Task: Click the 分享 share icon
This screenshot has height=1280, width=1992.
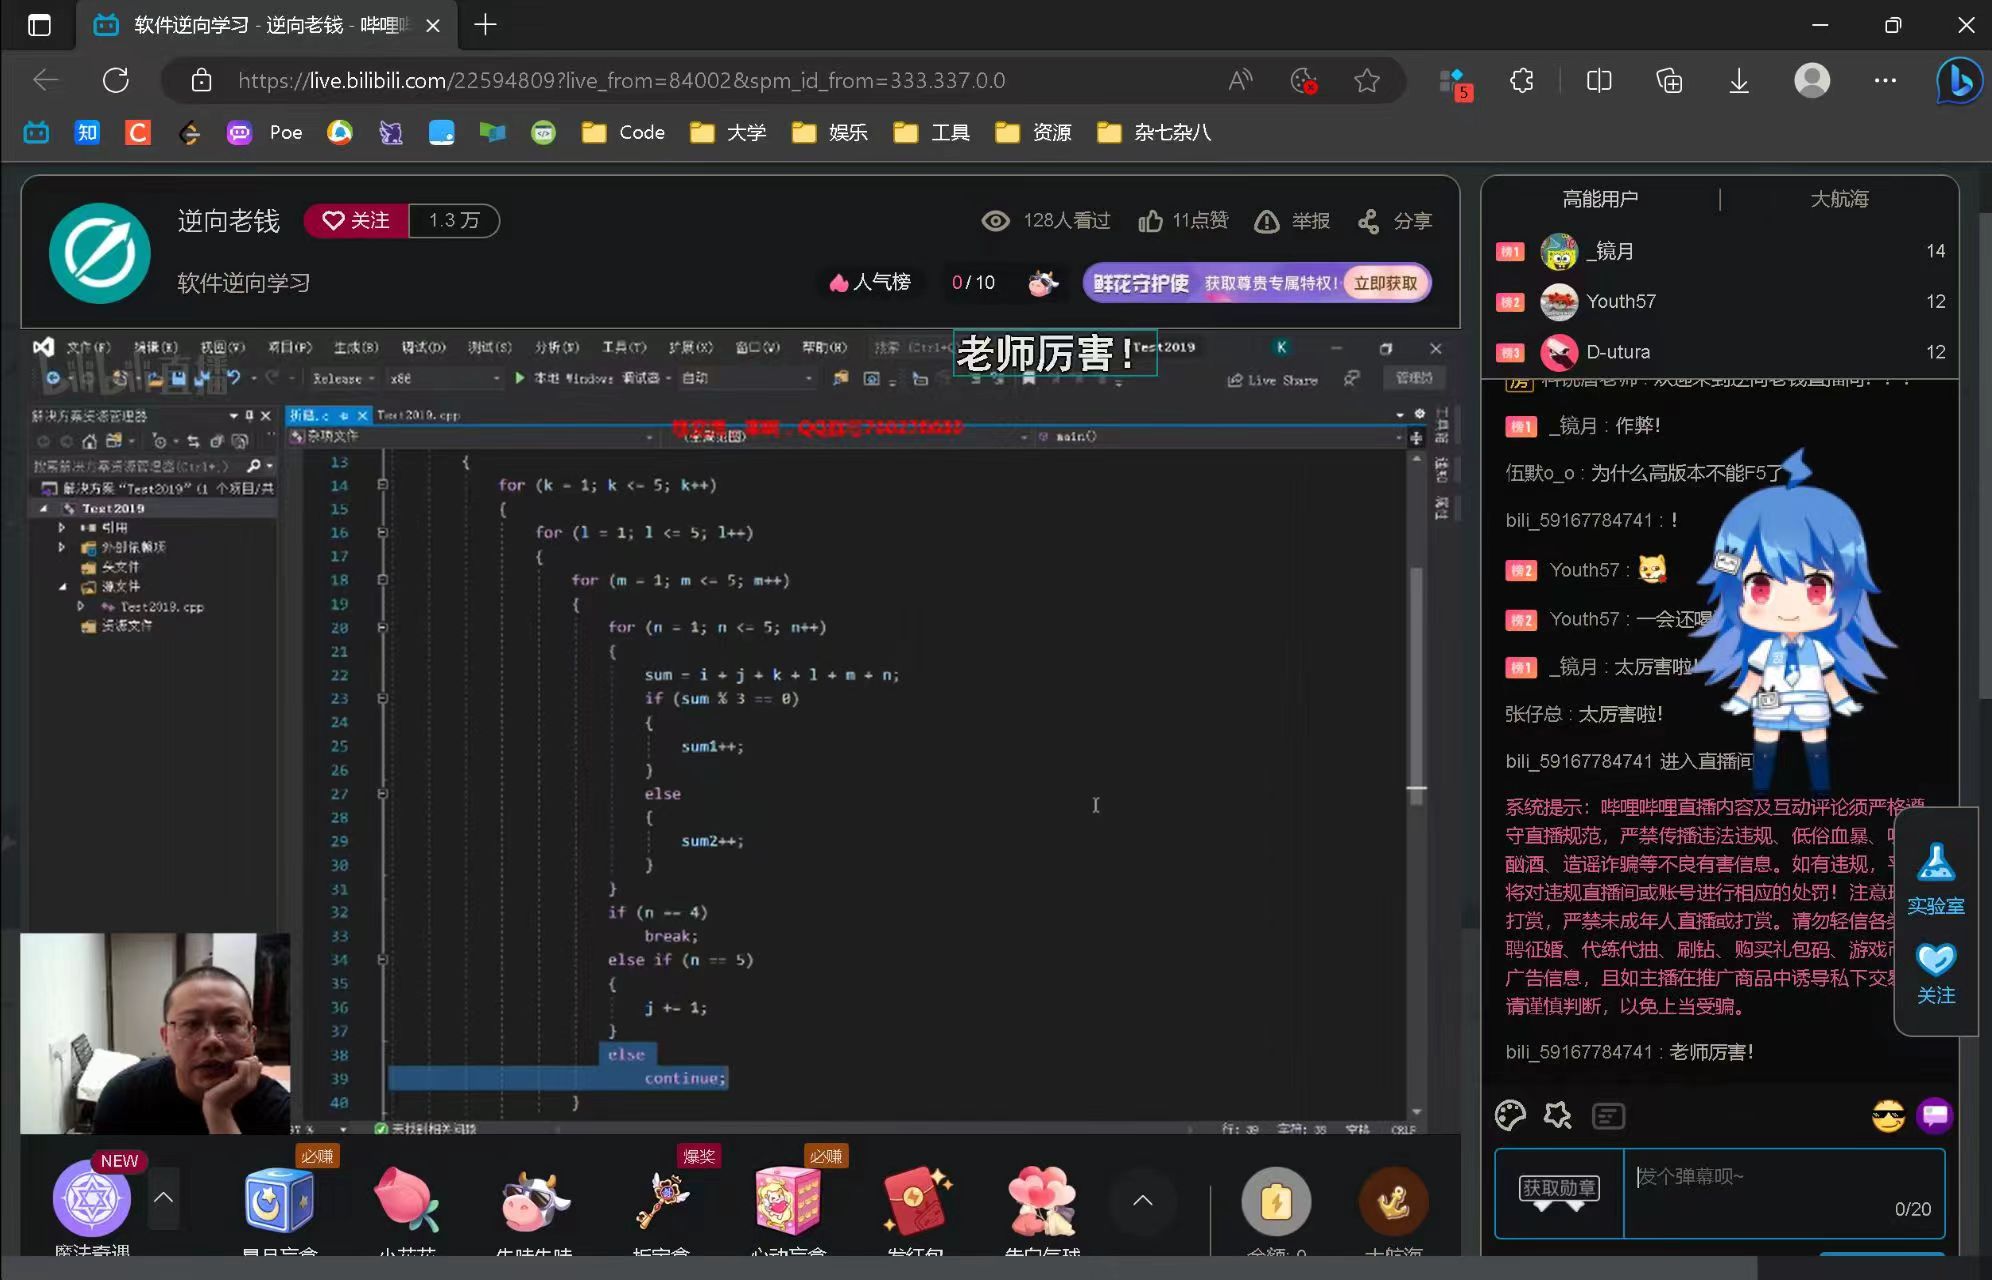Action: click(1369, 221)
